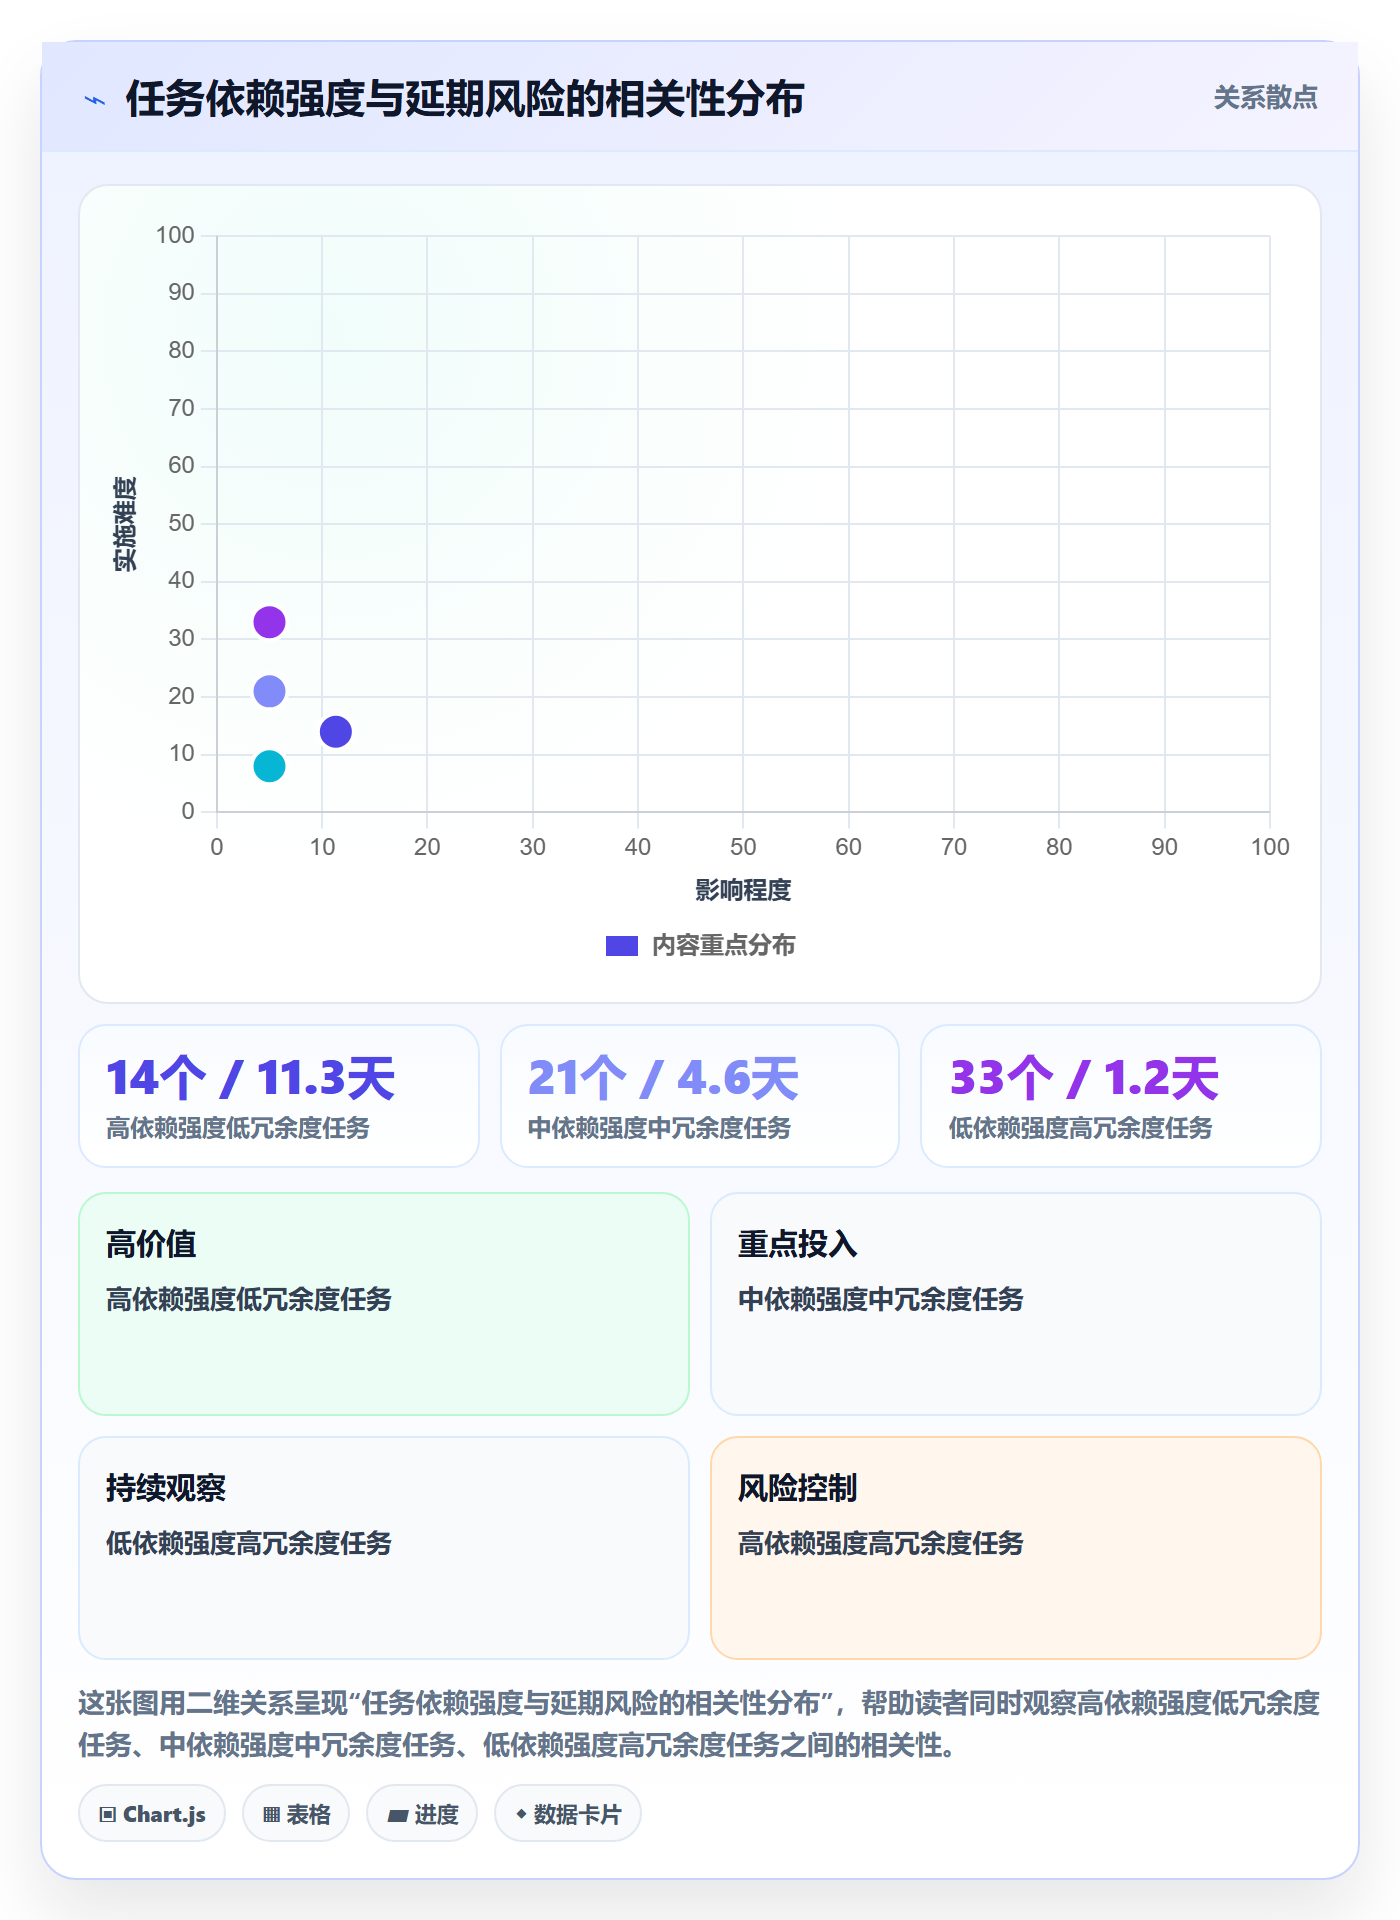Click the 进度 tag chip
Viewport: 1400px width, 1920px height.
click(x=422, y=1814)
